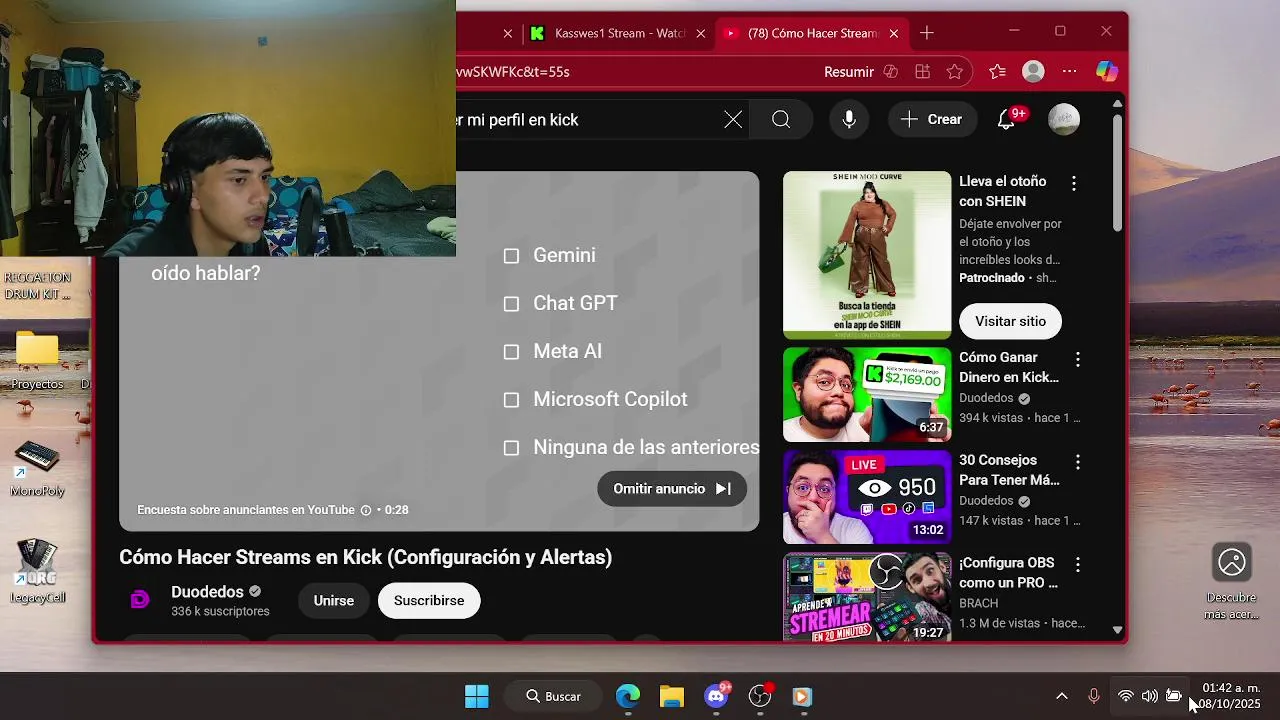Open the volume speaker tray icon
The width and height of the screenshot is (1280, 720).
tap(1150, 696)
